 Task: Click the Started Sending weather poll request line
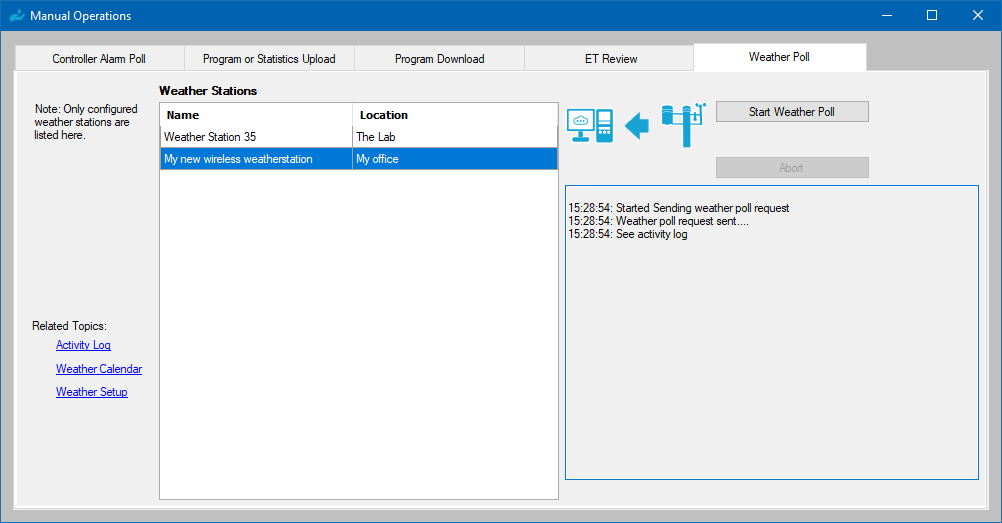679,208
